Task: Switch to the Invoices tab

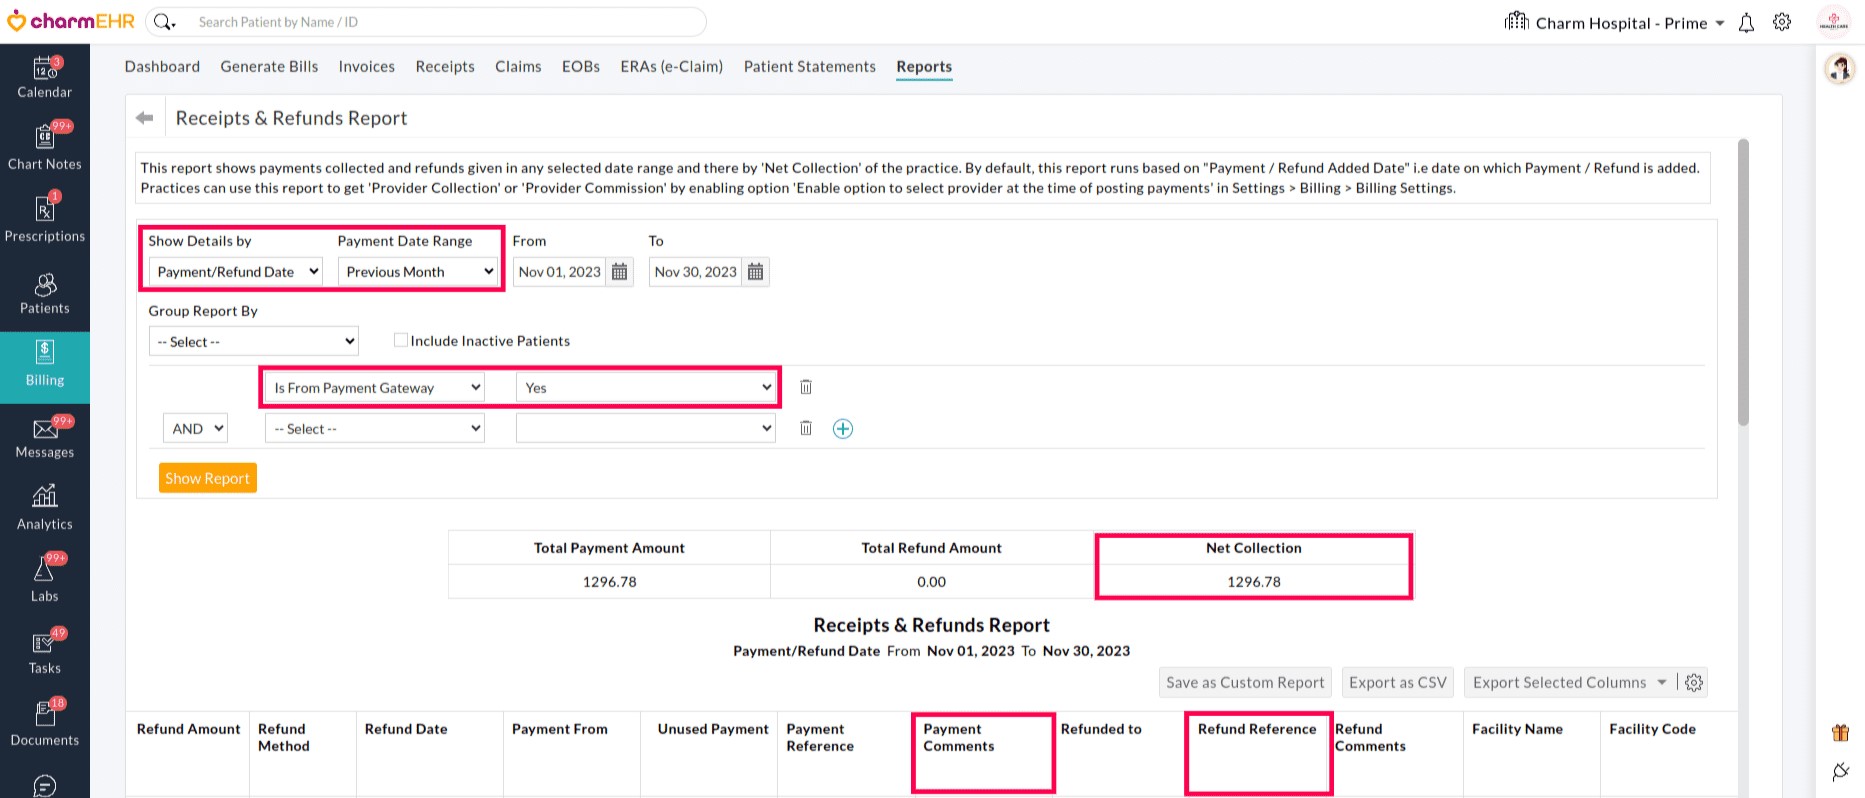Action: tap(366, 67)
